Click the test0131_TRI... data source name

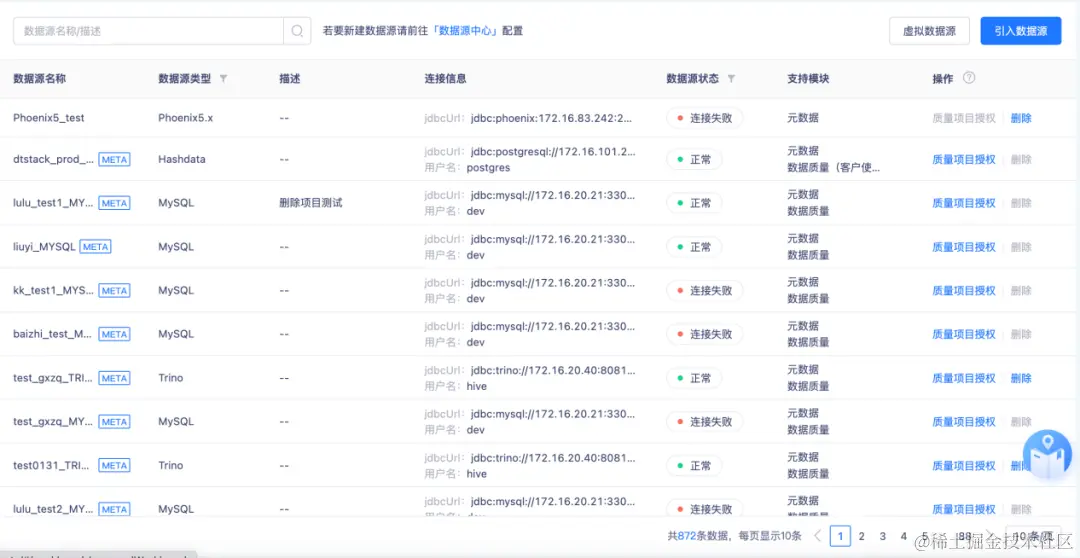tap(51, 466)
